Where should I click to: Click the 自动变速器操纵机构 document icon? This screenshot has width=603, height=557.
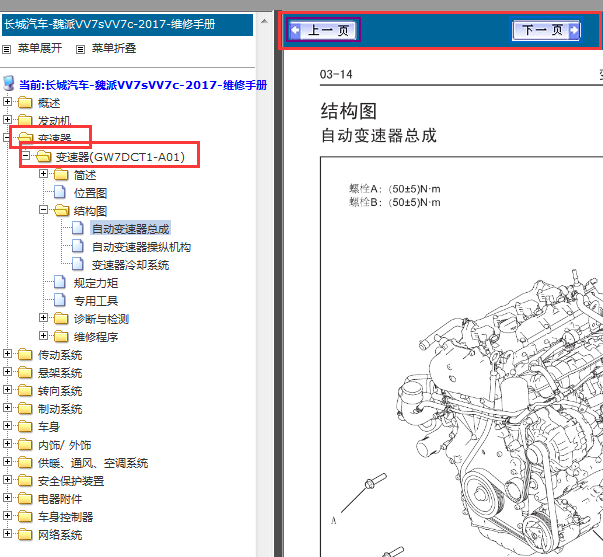pos(78,246)
